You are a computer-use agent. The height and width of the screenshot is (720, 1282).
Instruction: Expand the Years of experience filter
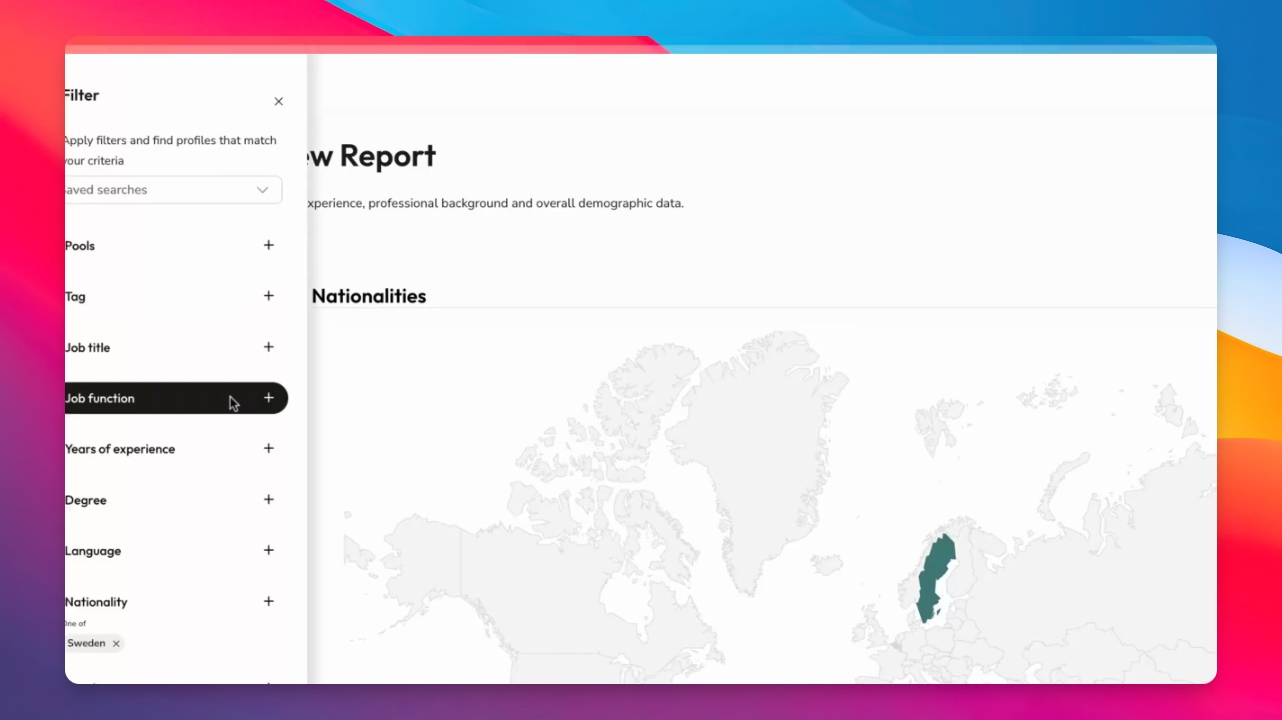click(x=268, y=449)
